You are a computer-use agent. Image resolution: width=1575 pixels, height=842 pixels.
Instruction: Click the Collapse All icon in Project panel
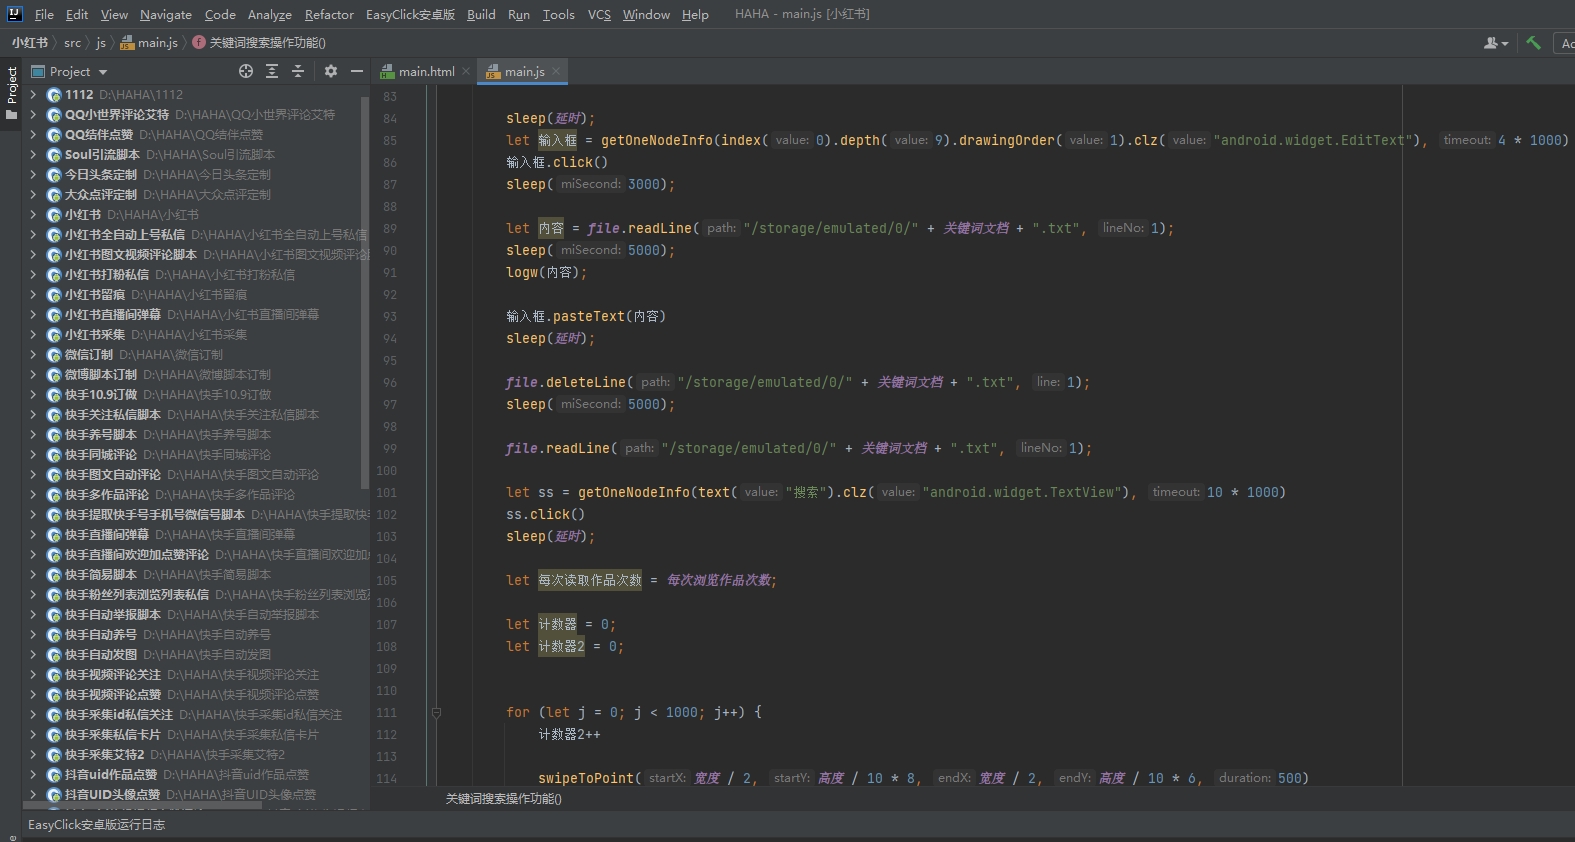(298, 71)
